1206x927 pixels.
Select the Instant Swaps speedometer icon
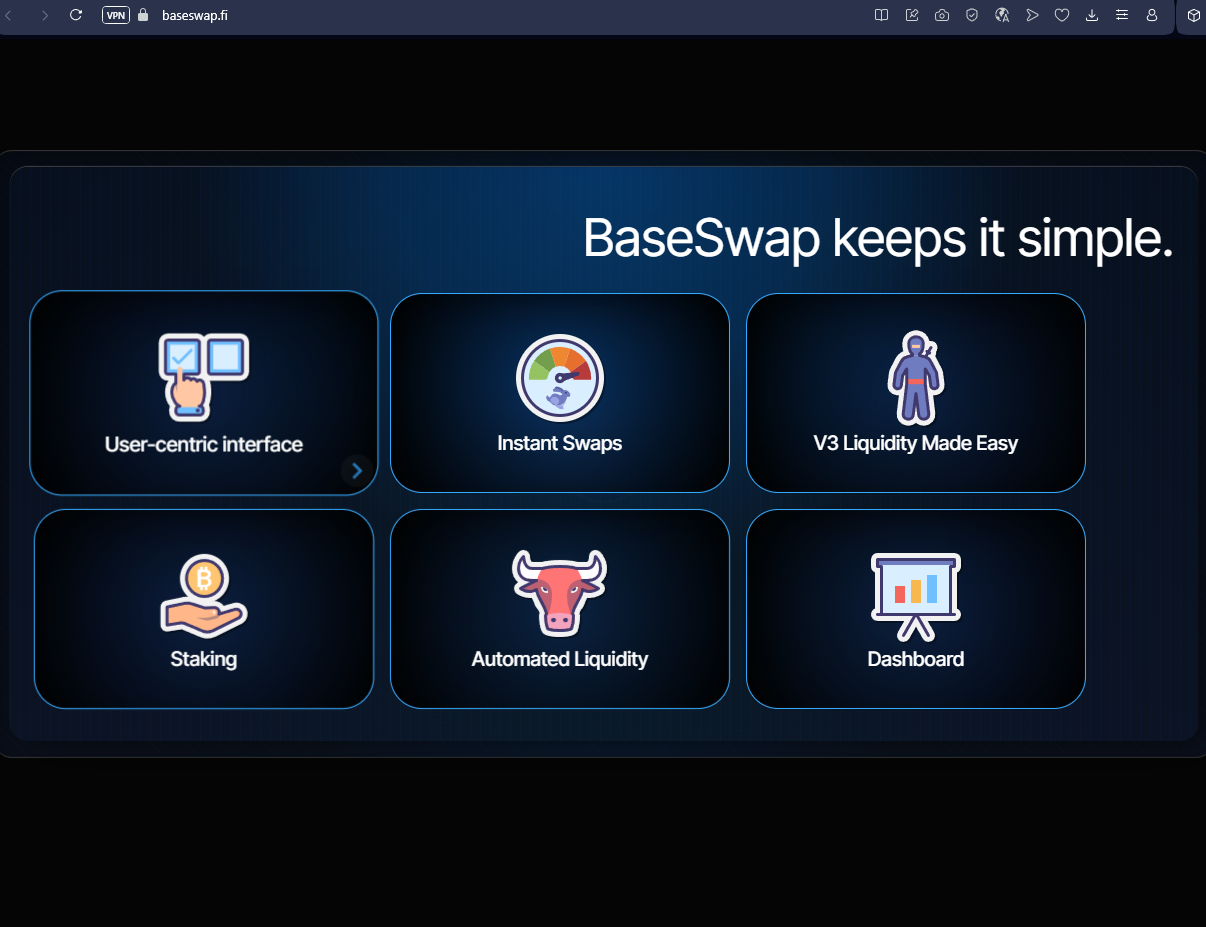click(x=559, y=378)
